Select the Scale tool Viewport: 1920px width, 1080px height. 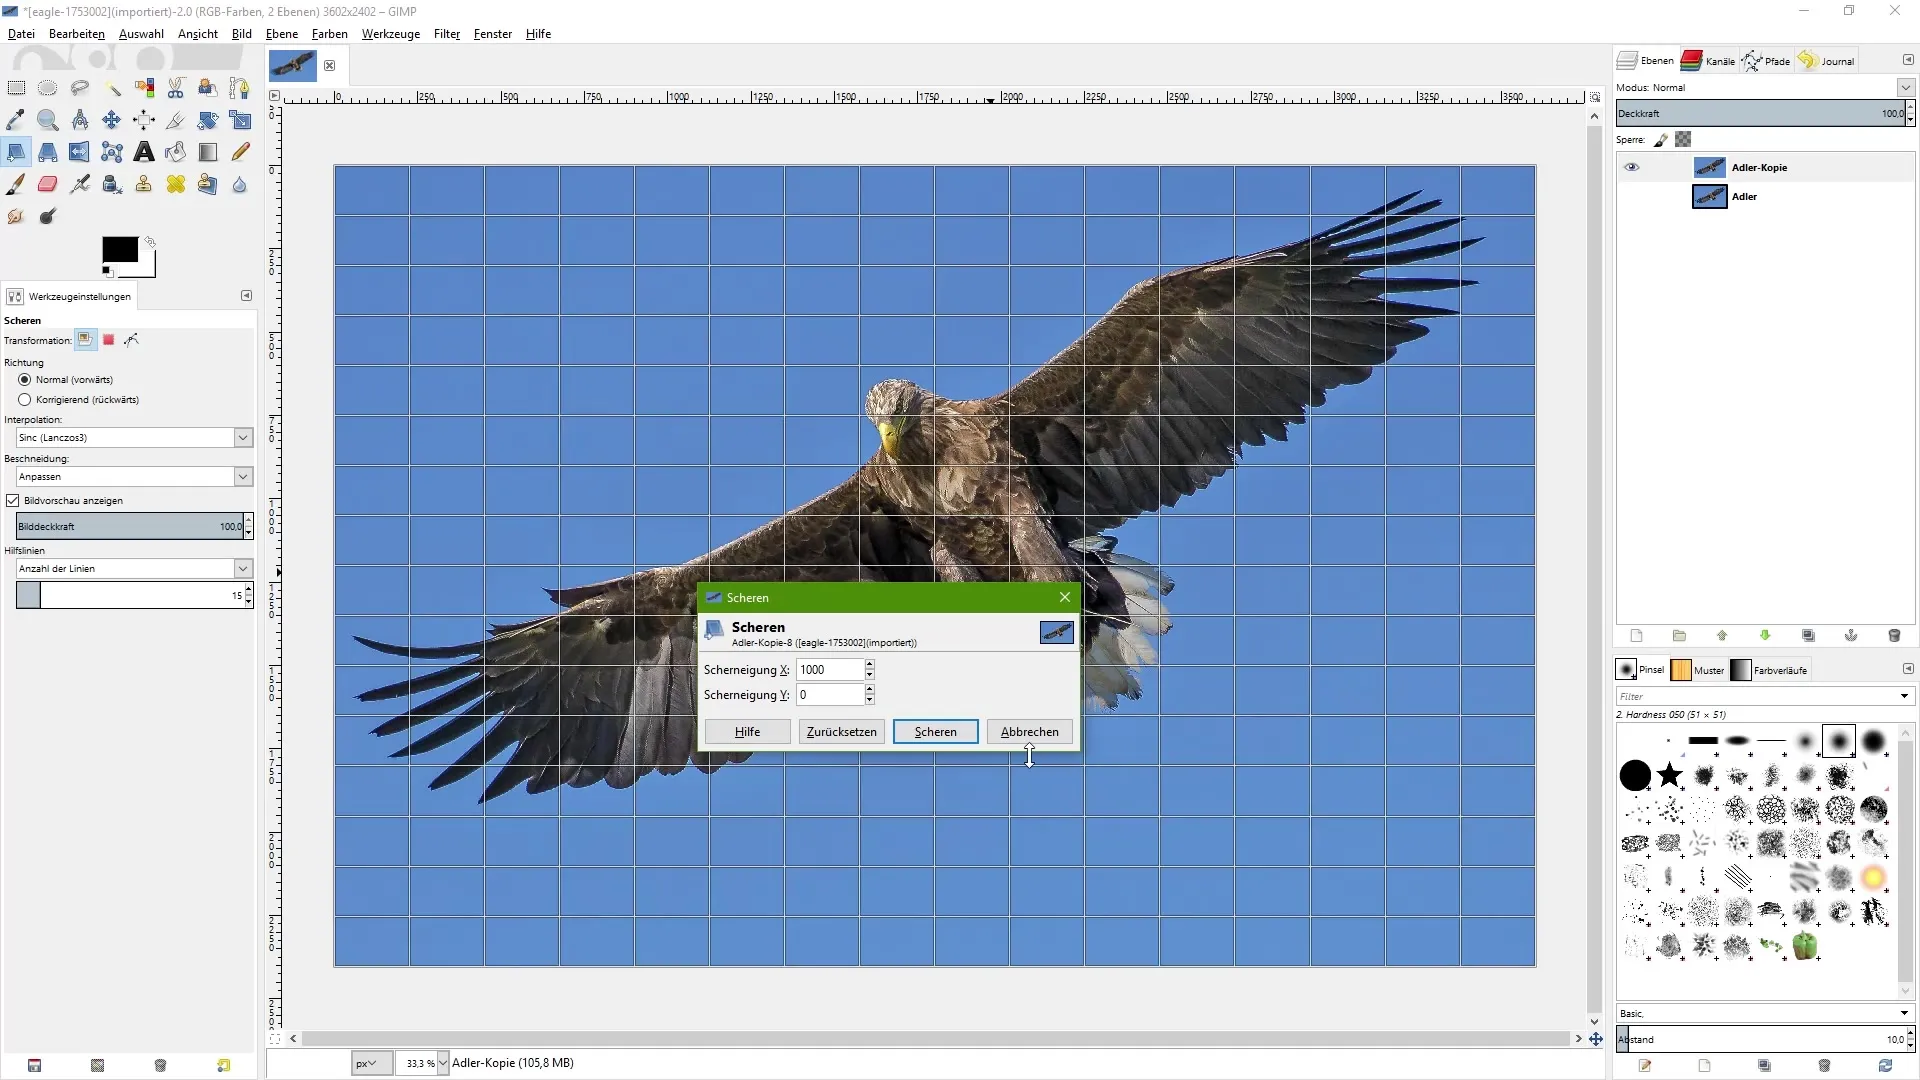(240, 120)
